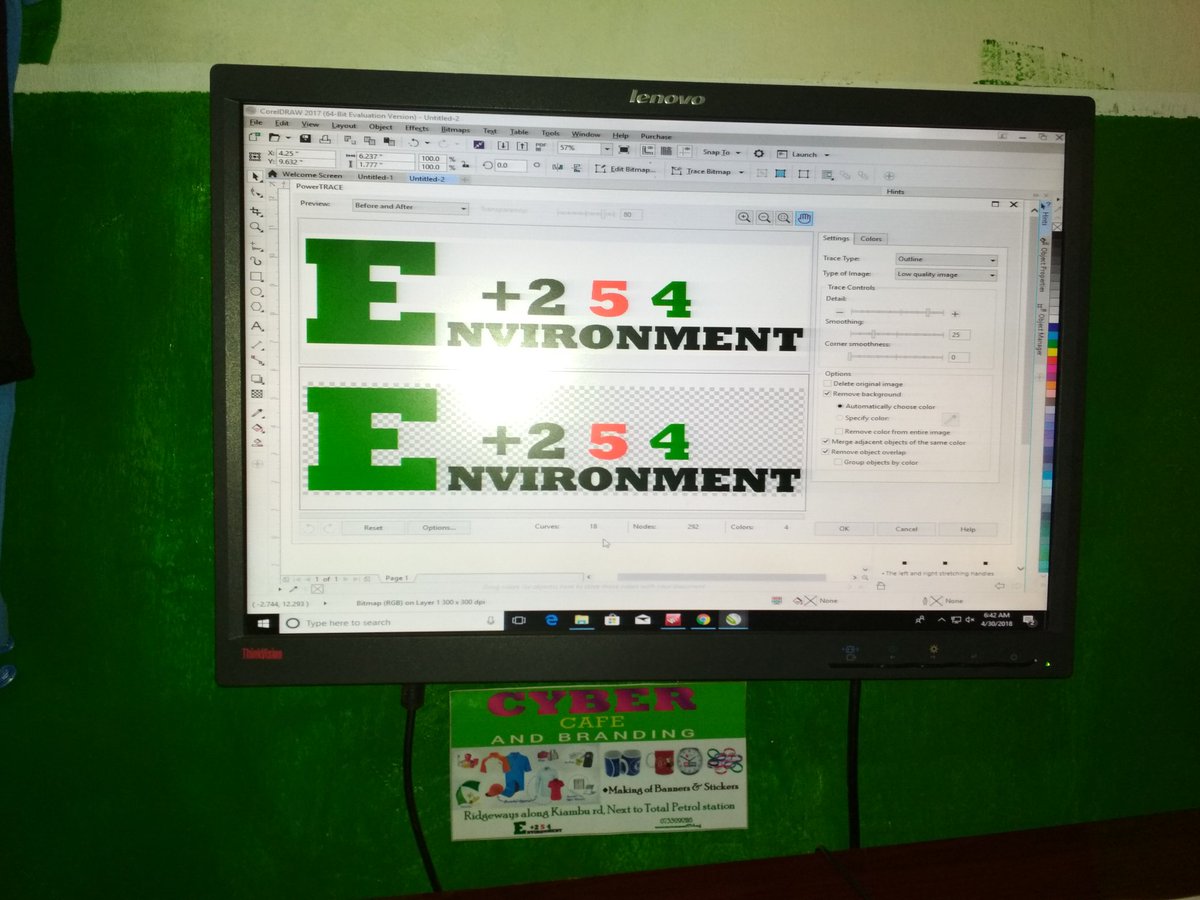Viewport: 1200px width, 900px height.
Task: Open Google Chrome from the taskbar
Action: point(703,620)
